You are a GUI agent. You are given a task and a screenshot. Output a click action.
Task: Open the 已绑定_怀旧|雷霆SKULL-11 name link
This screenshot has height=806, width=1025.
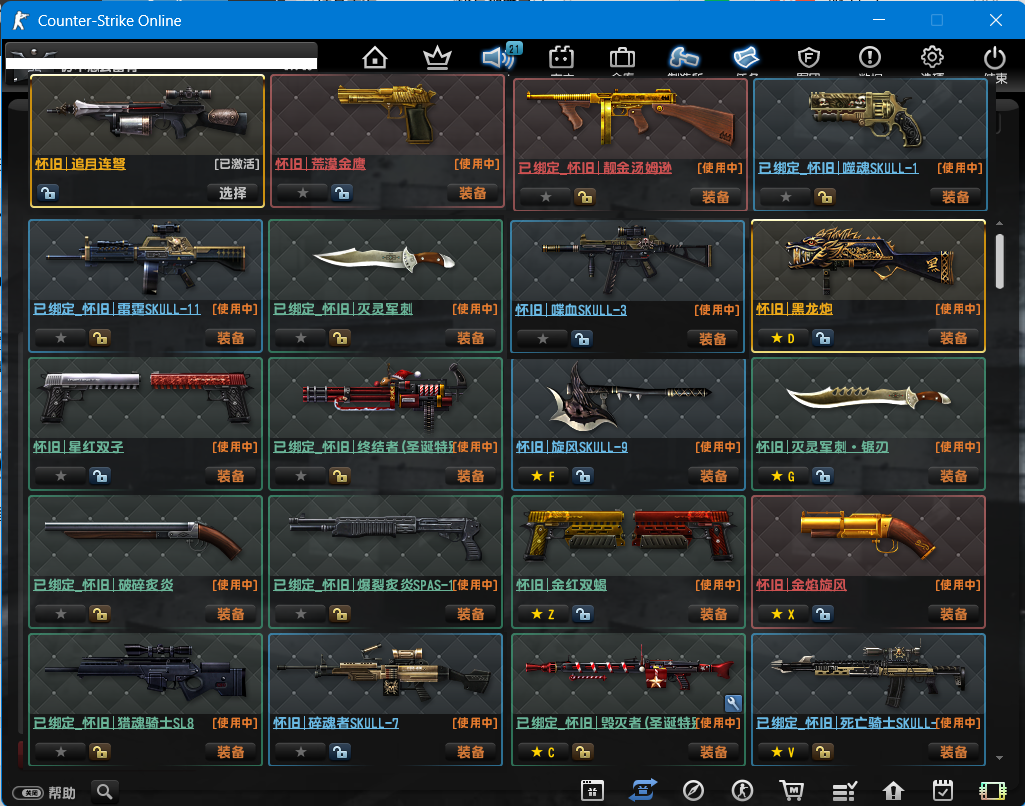(117, 309)
